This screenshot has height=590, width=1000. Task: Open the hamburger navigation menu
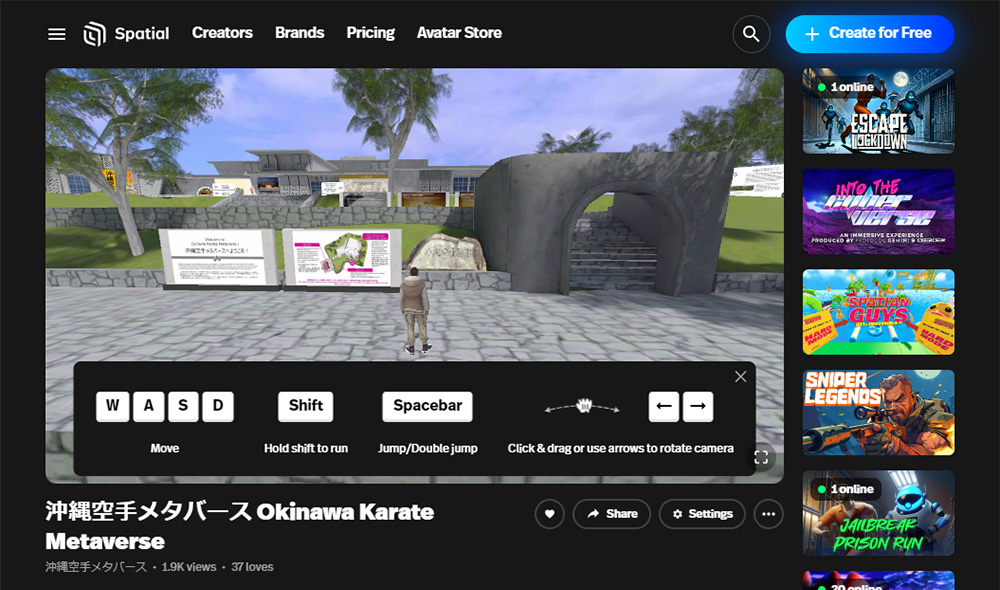57,34
